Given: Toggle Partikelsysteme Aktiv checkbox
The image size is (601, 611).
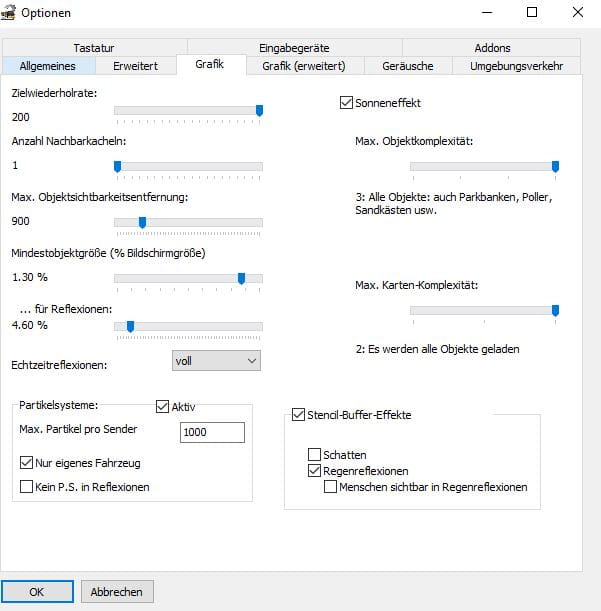Looking at the screenshot, I should point(163,407).
